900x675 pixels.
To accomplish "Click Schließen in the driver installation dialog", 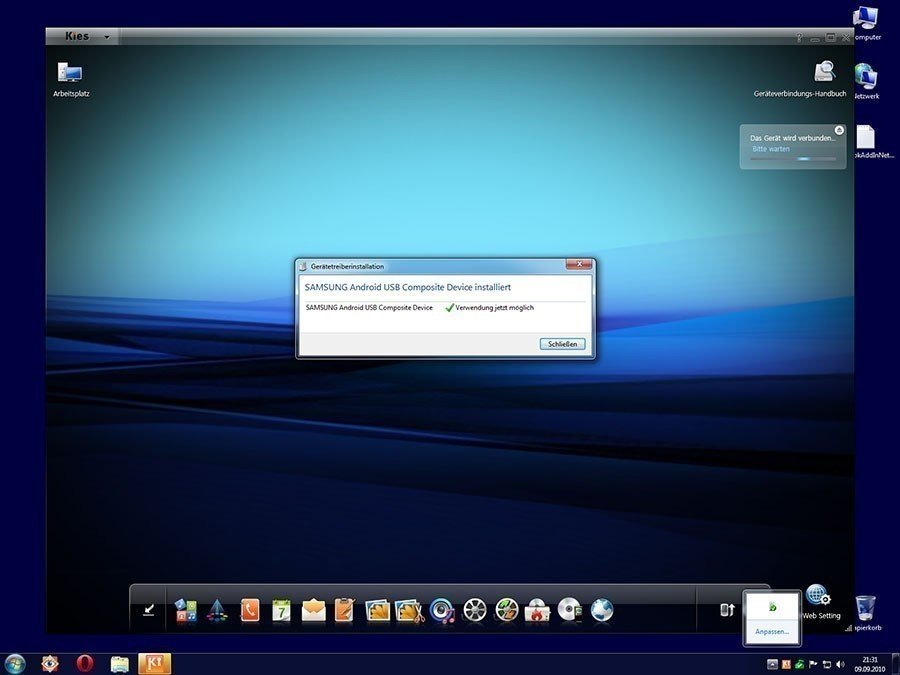I will 562,344.
